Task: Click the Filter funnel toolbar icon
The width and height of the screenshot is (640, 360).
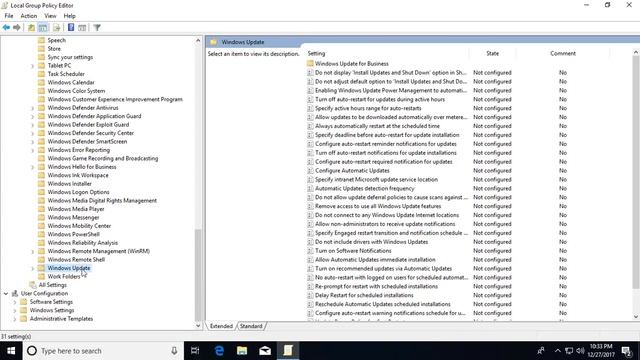Action: point(97,28)
